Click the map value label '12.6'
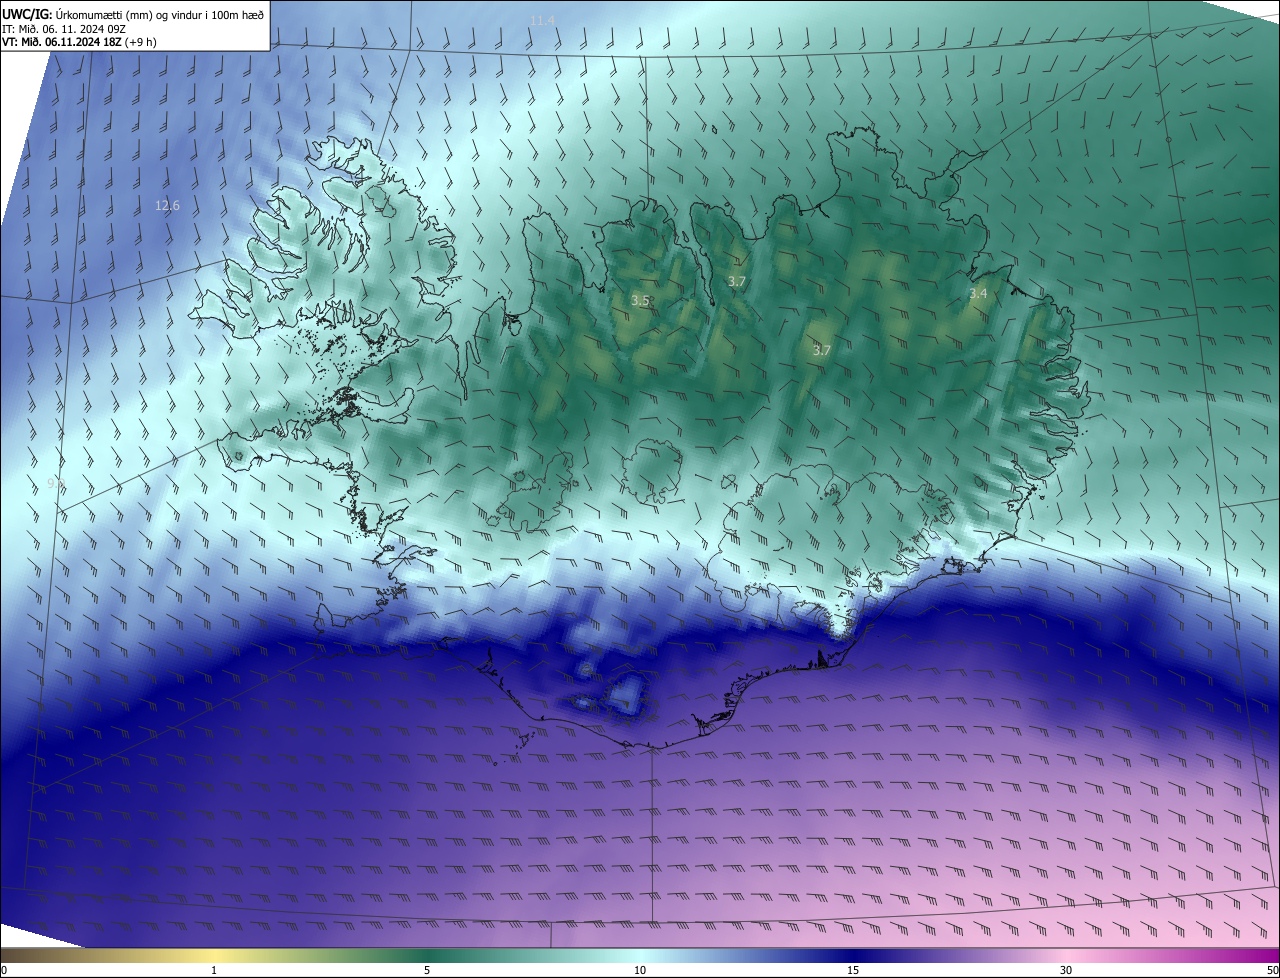This screenshot has width=1280, height=978. click(167, 206)
